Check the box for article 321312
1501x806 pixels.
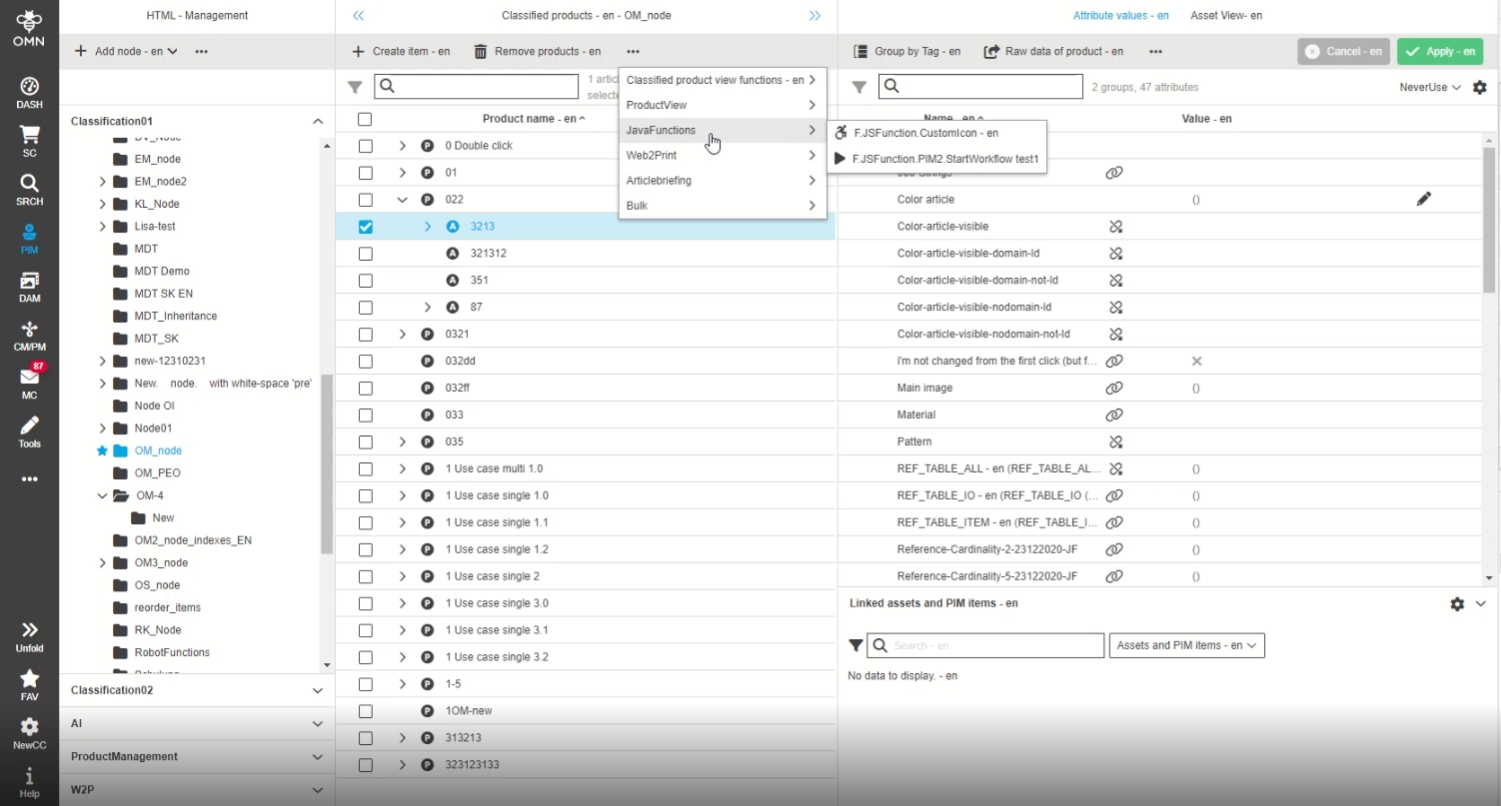(x=365, y=254)
